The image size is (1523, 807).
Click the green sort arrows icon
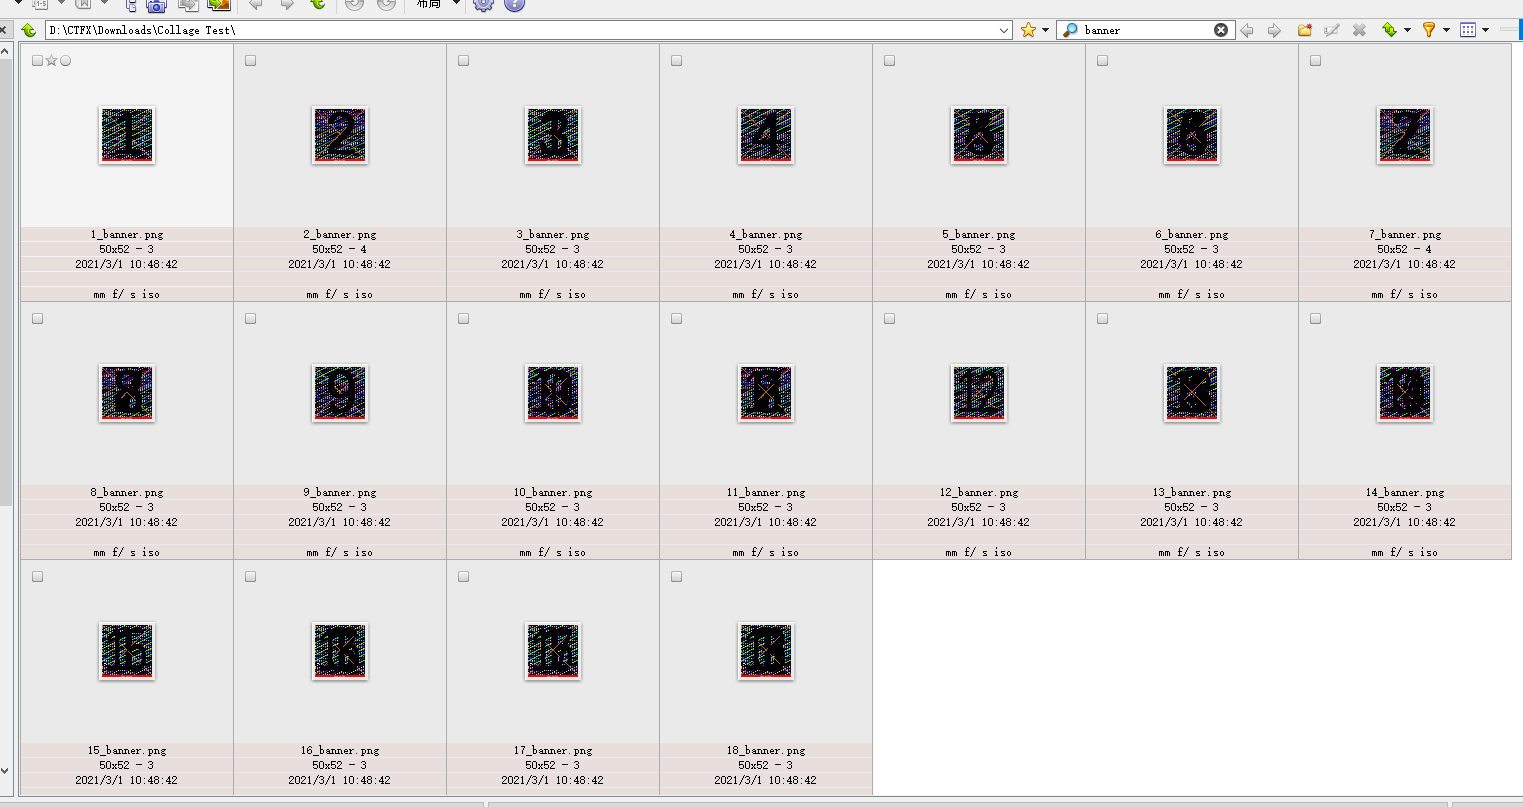click(1389, 30)
